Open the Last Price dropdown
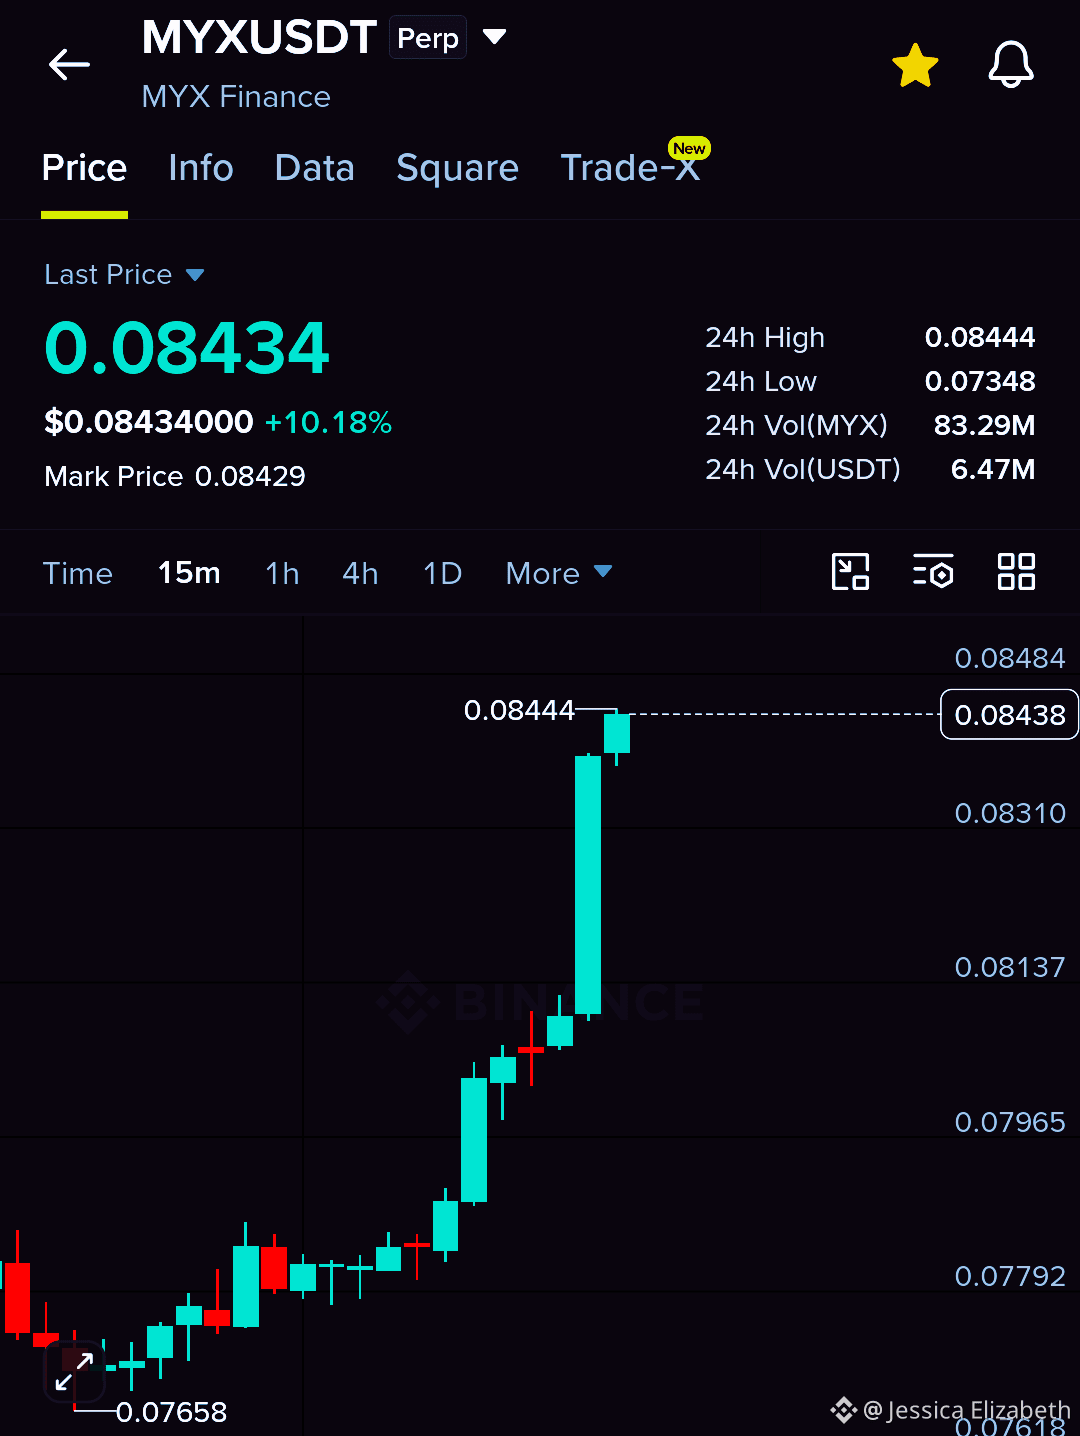This screenshot has width=1080, height=1436. pyautogui.click(x=124, y=275)
